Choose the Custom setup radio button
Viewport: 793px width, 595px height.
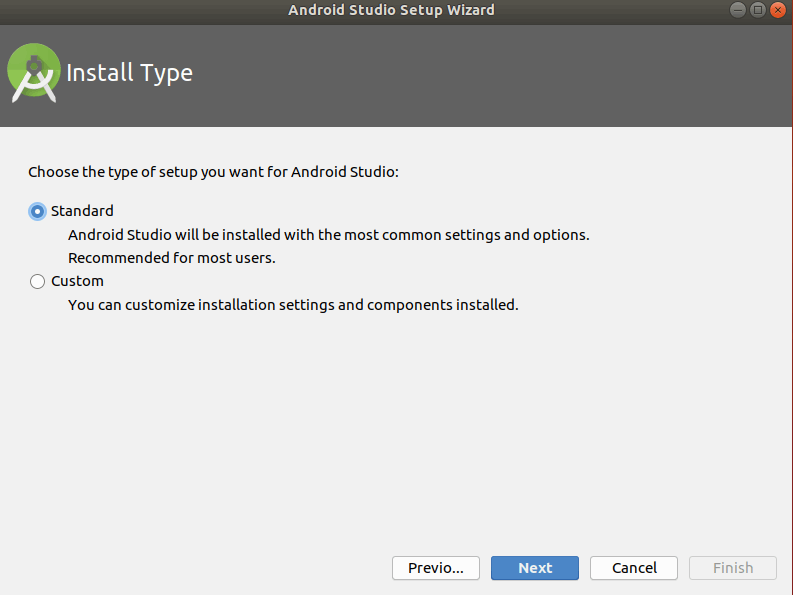37,281
